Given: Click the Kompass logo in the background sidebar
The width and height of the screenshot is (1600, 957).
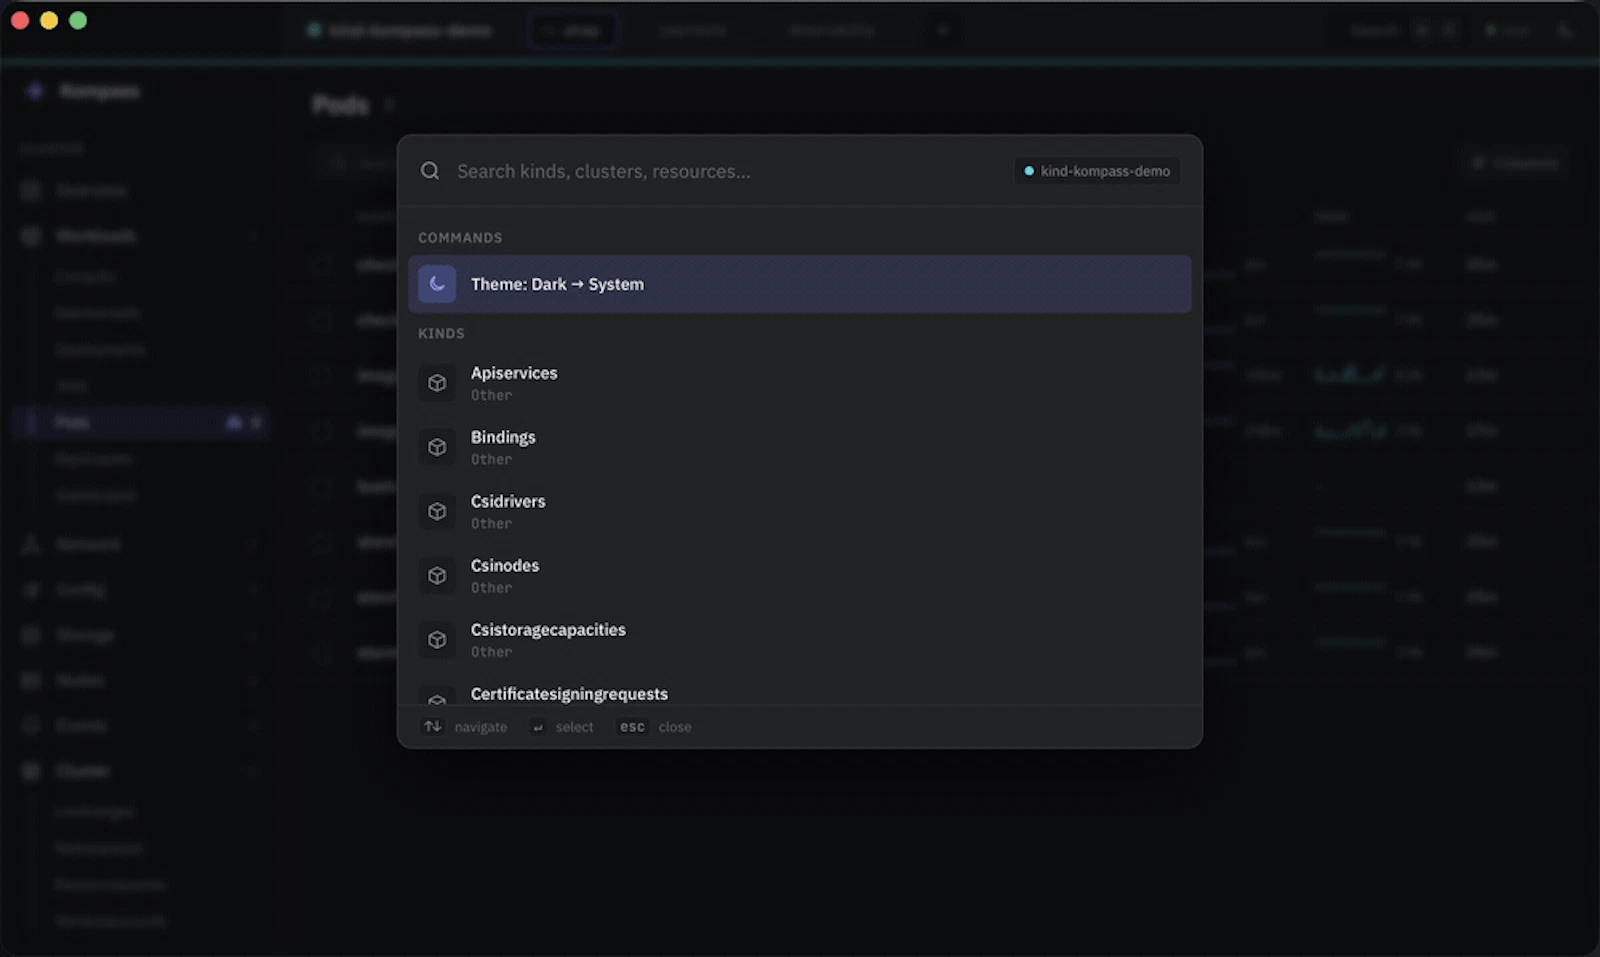Looking at the screenshot, I should pos(35,91).
